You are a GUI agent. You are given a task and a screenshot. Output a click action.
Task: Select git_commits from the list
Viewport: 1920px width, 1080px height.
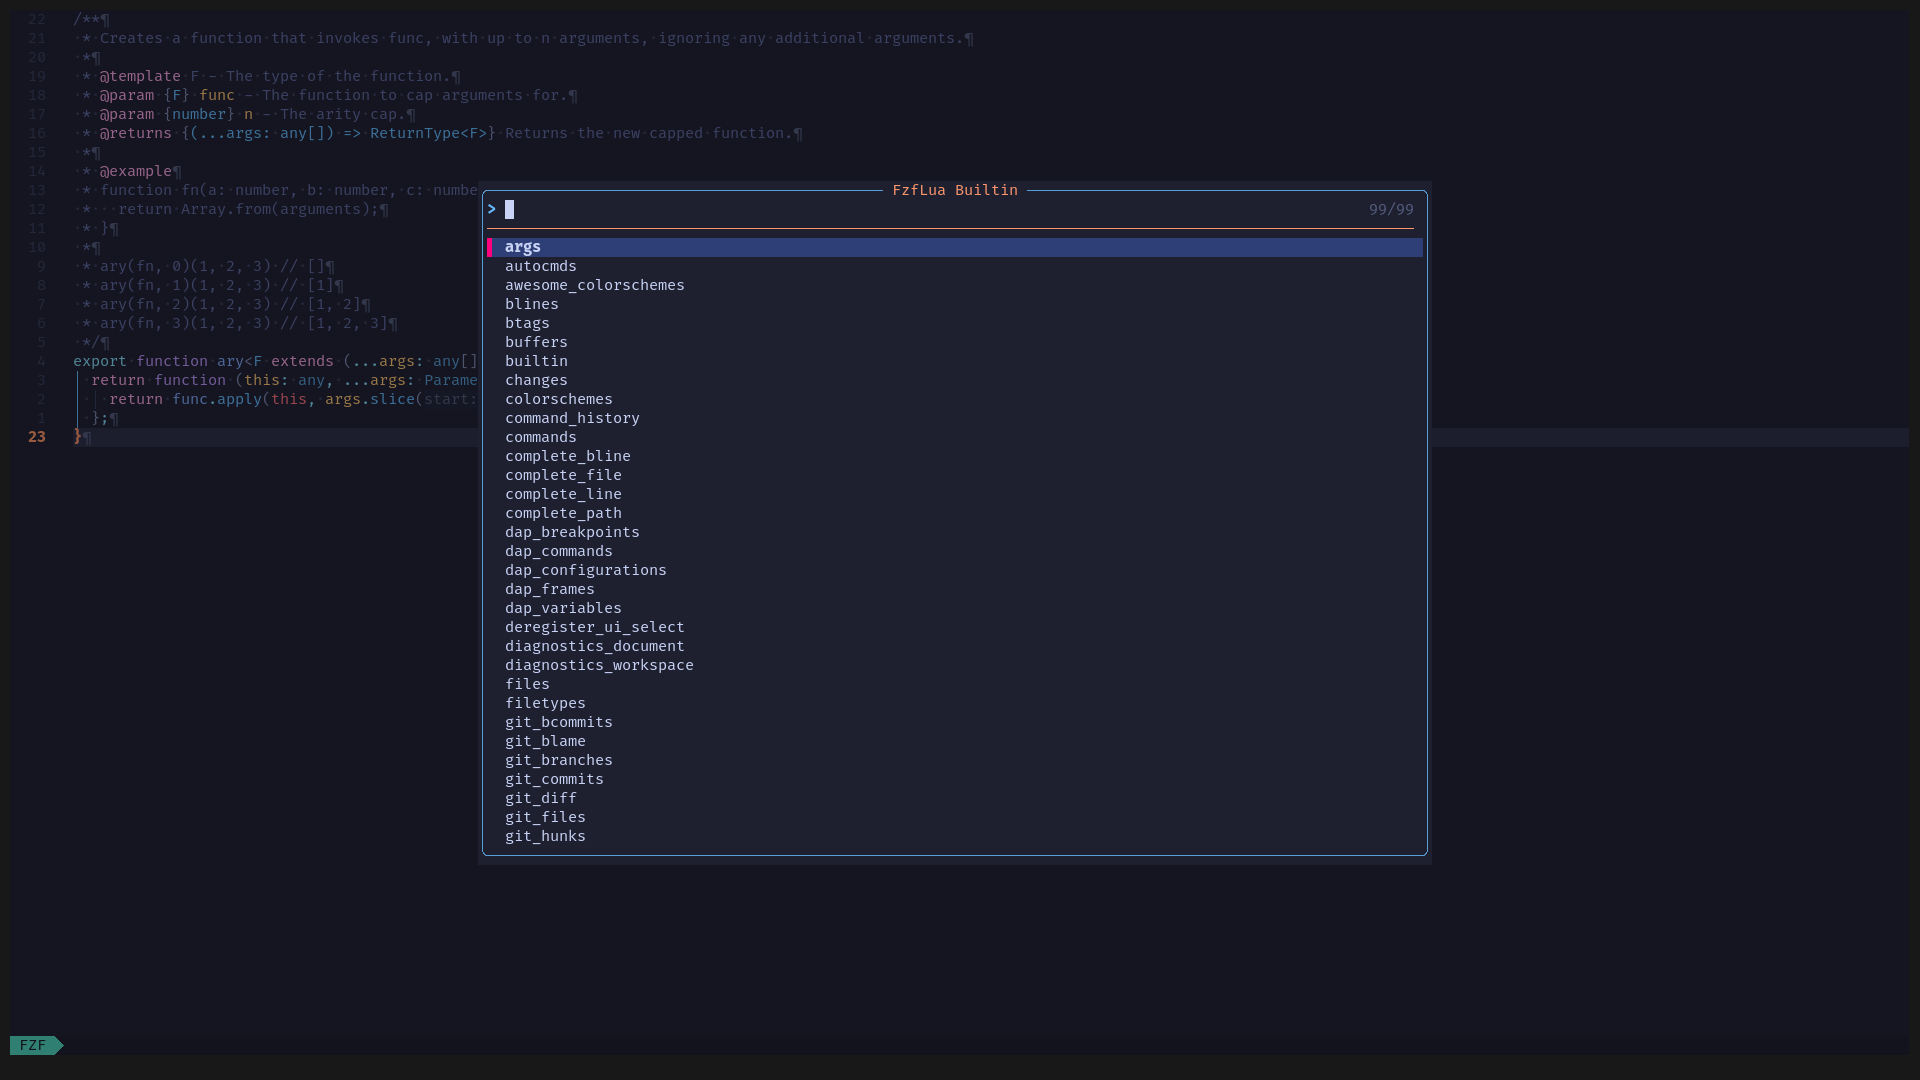point(554,779)
